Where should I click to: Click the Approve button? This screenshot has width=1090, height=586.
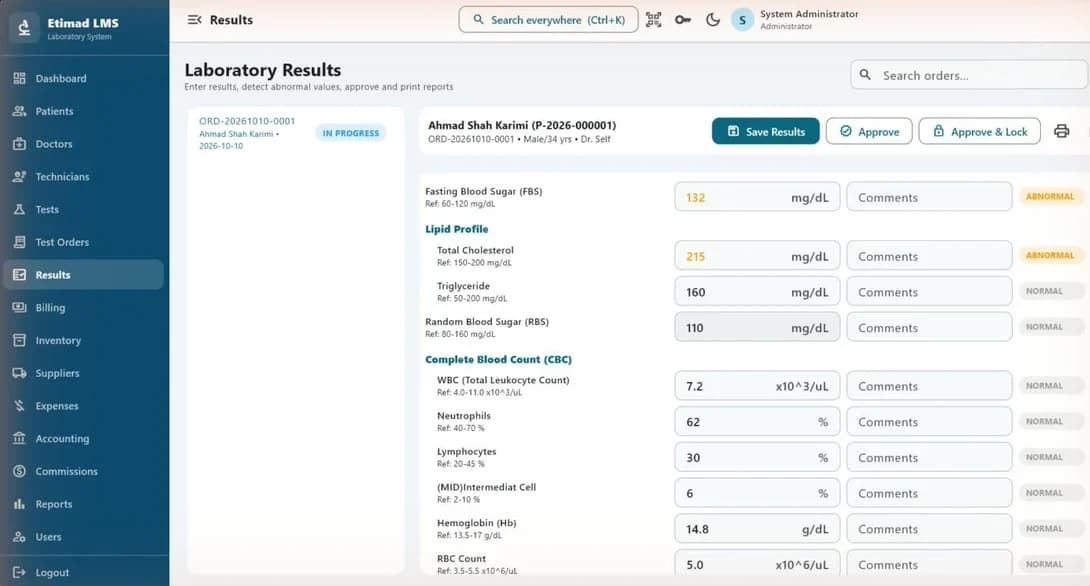click(x=869, y=131)
